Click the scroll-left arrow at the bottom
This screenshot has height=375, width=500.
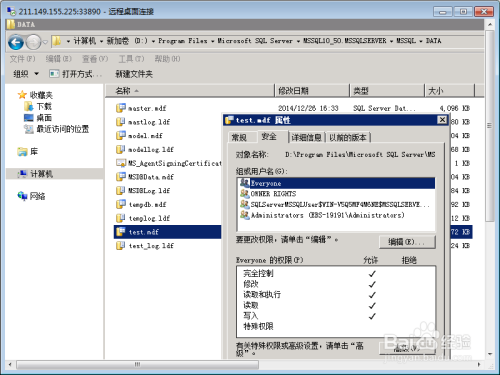[10, 364]
